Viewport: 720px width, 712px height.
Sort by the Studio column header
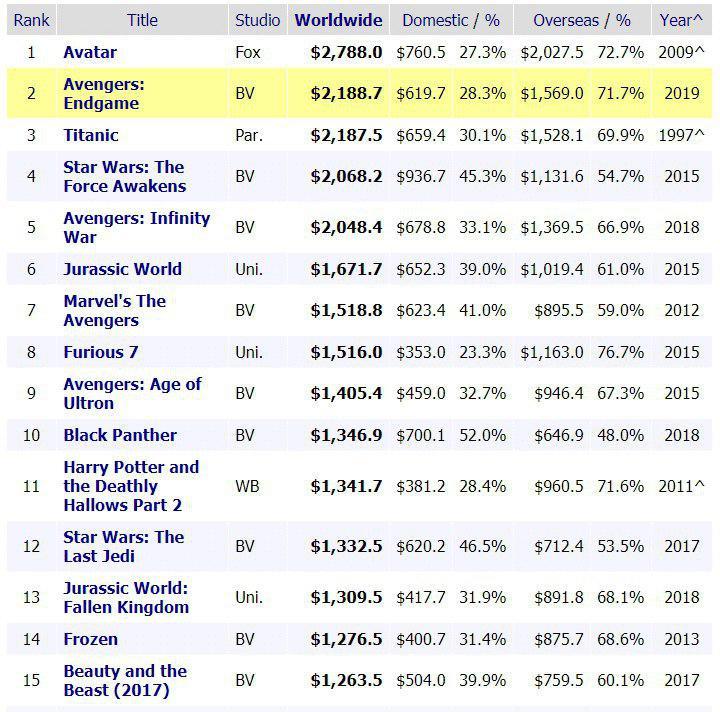257,20
